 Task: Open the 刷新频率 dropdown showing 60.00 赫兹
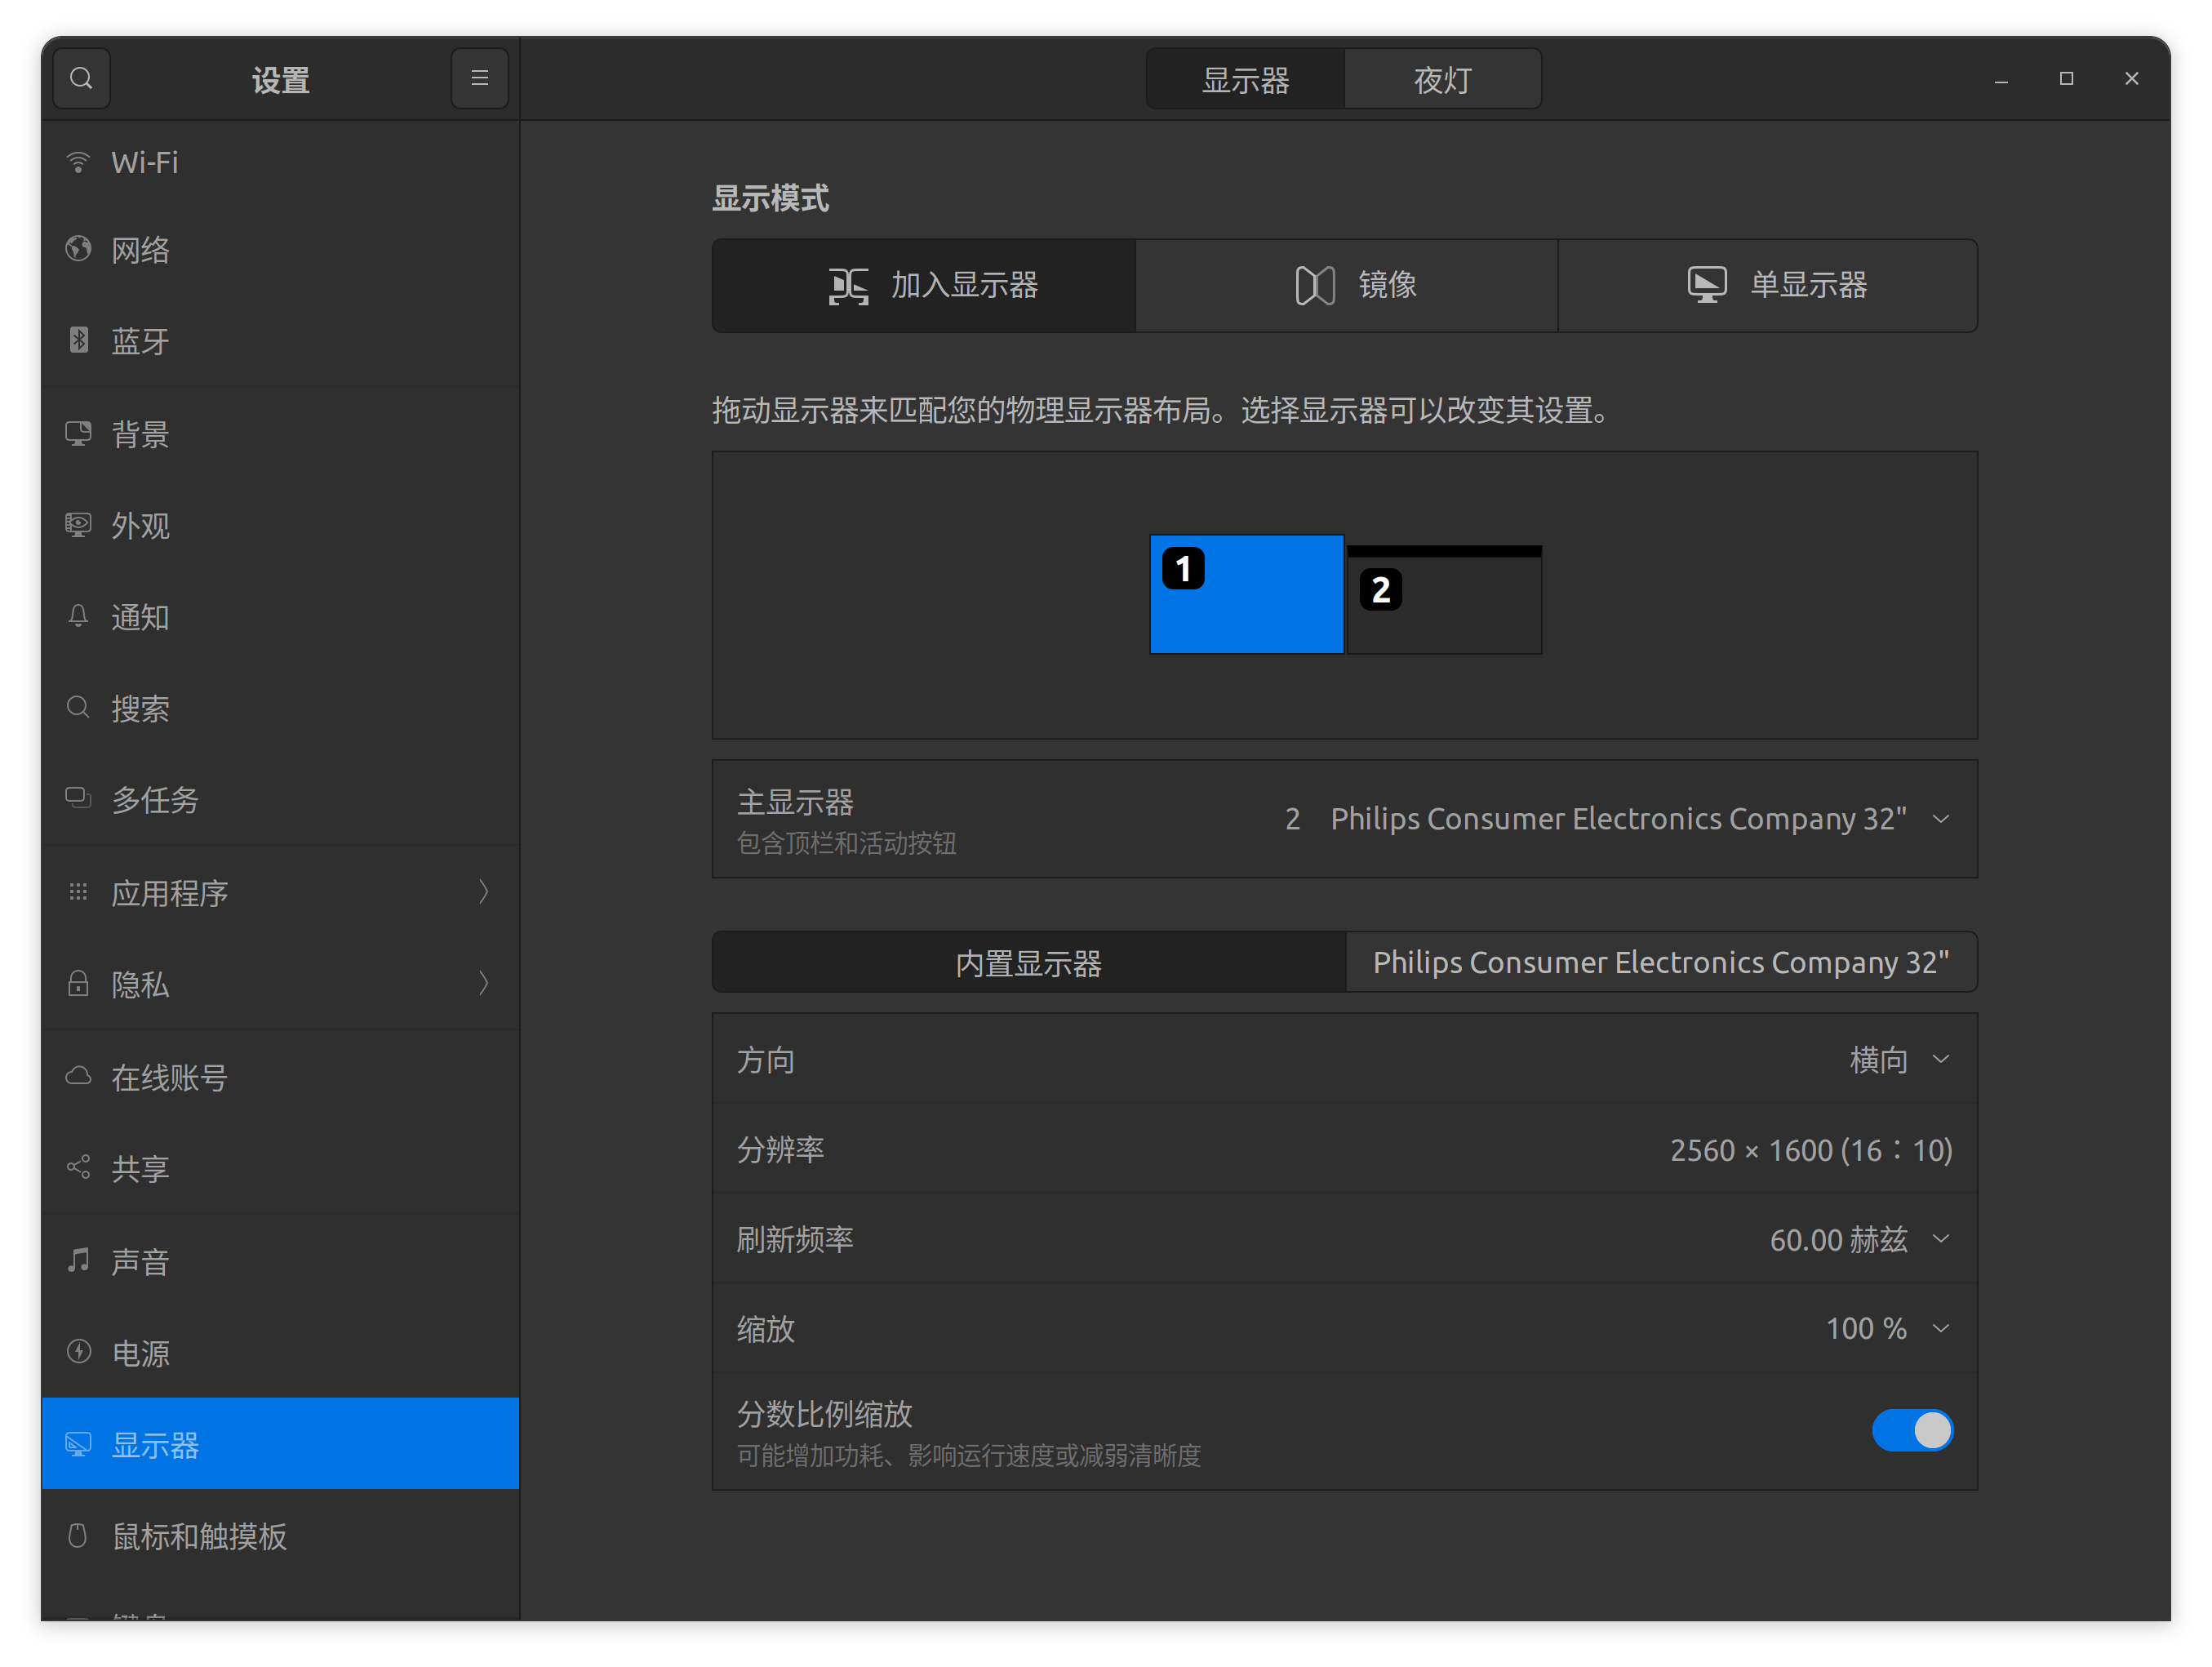coord(1344,1239)
